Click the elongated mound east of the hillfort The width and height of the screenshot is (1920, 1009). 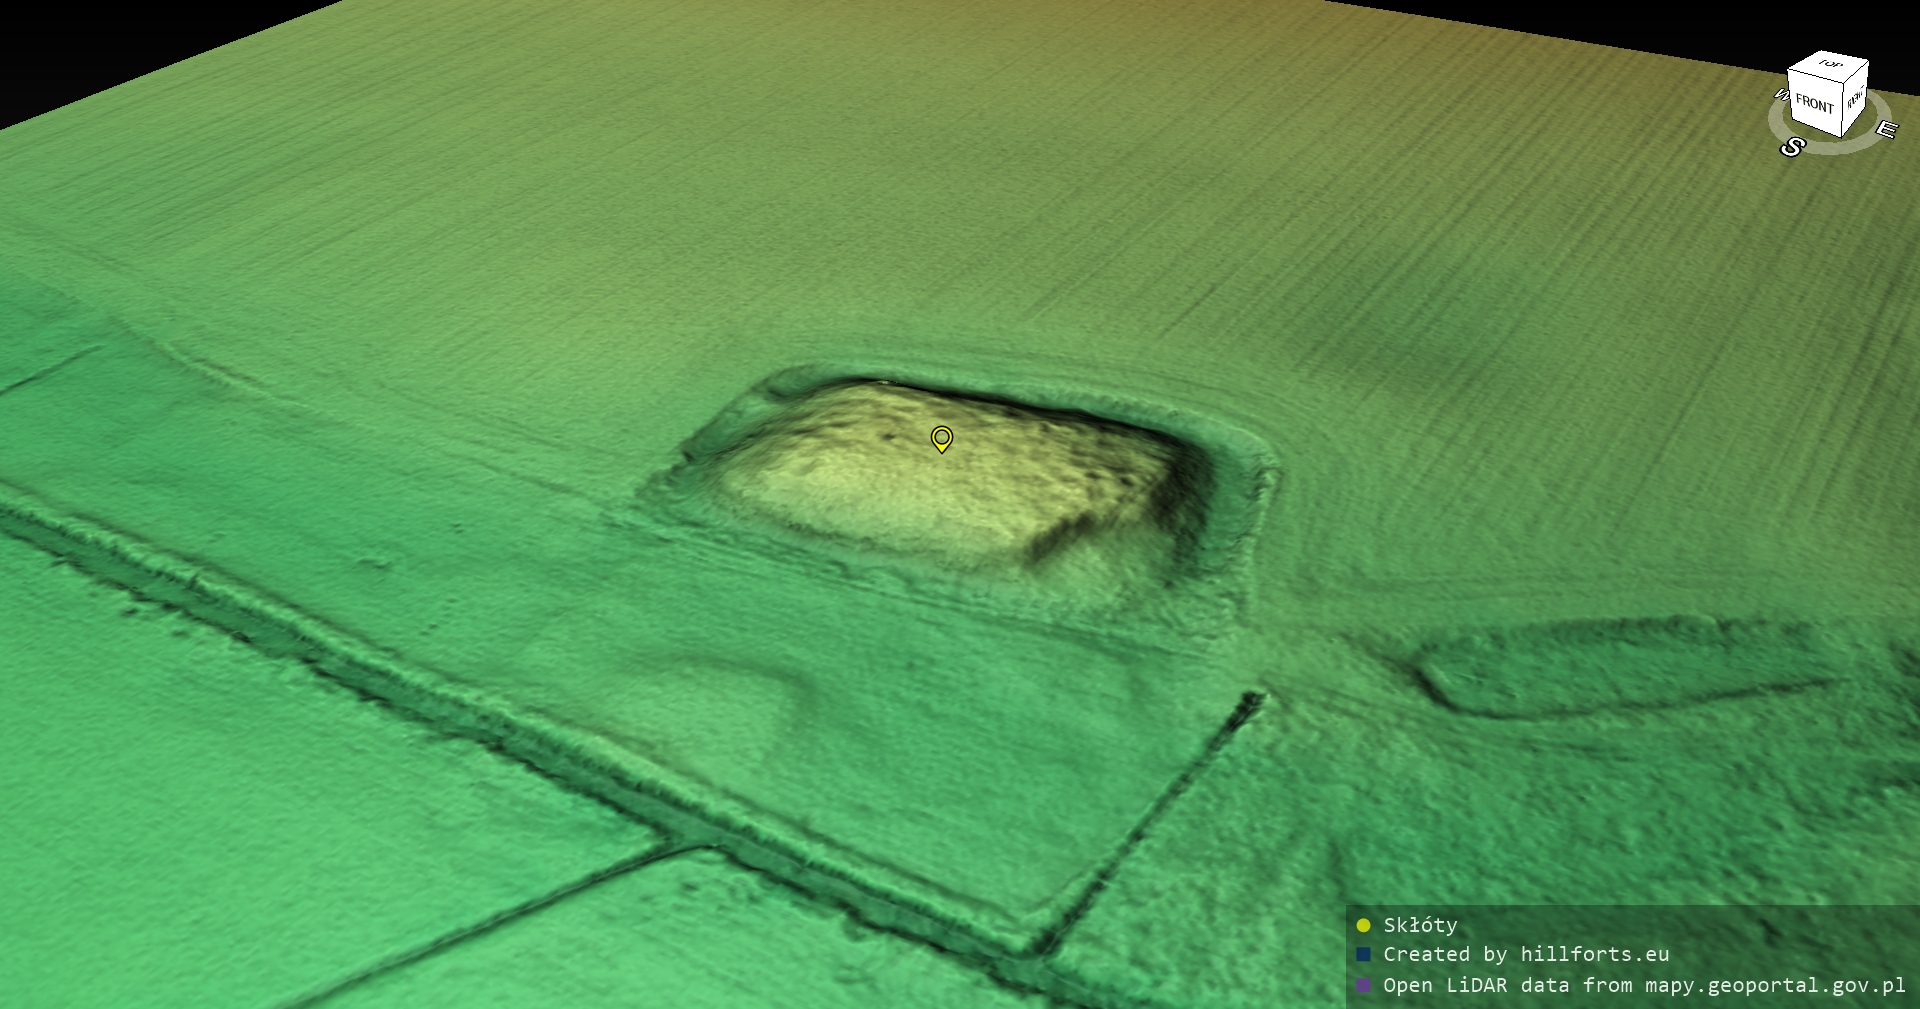pos(1620,665)
